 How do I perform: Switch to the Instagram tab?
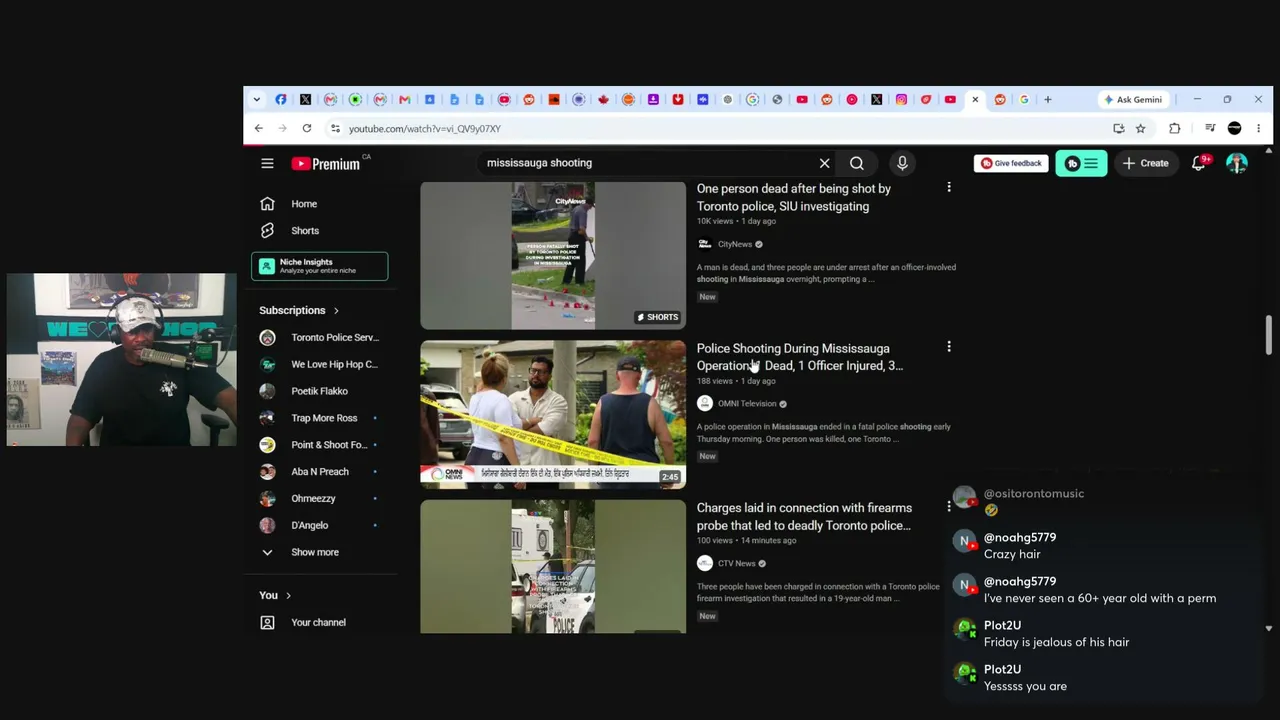(901, 100)
